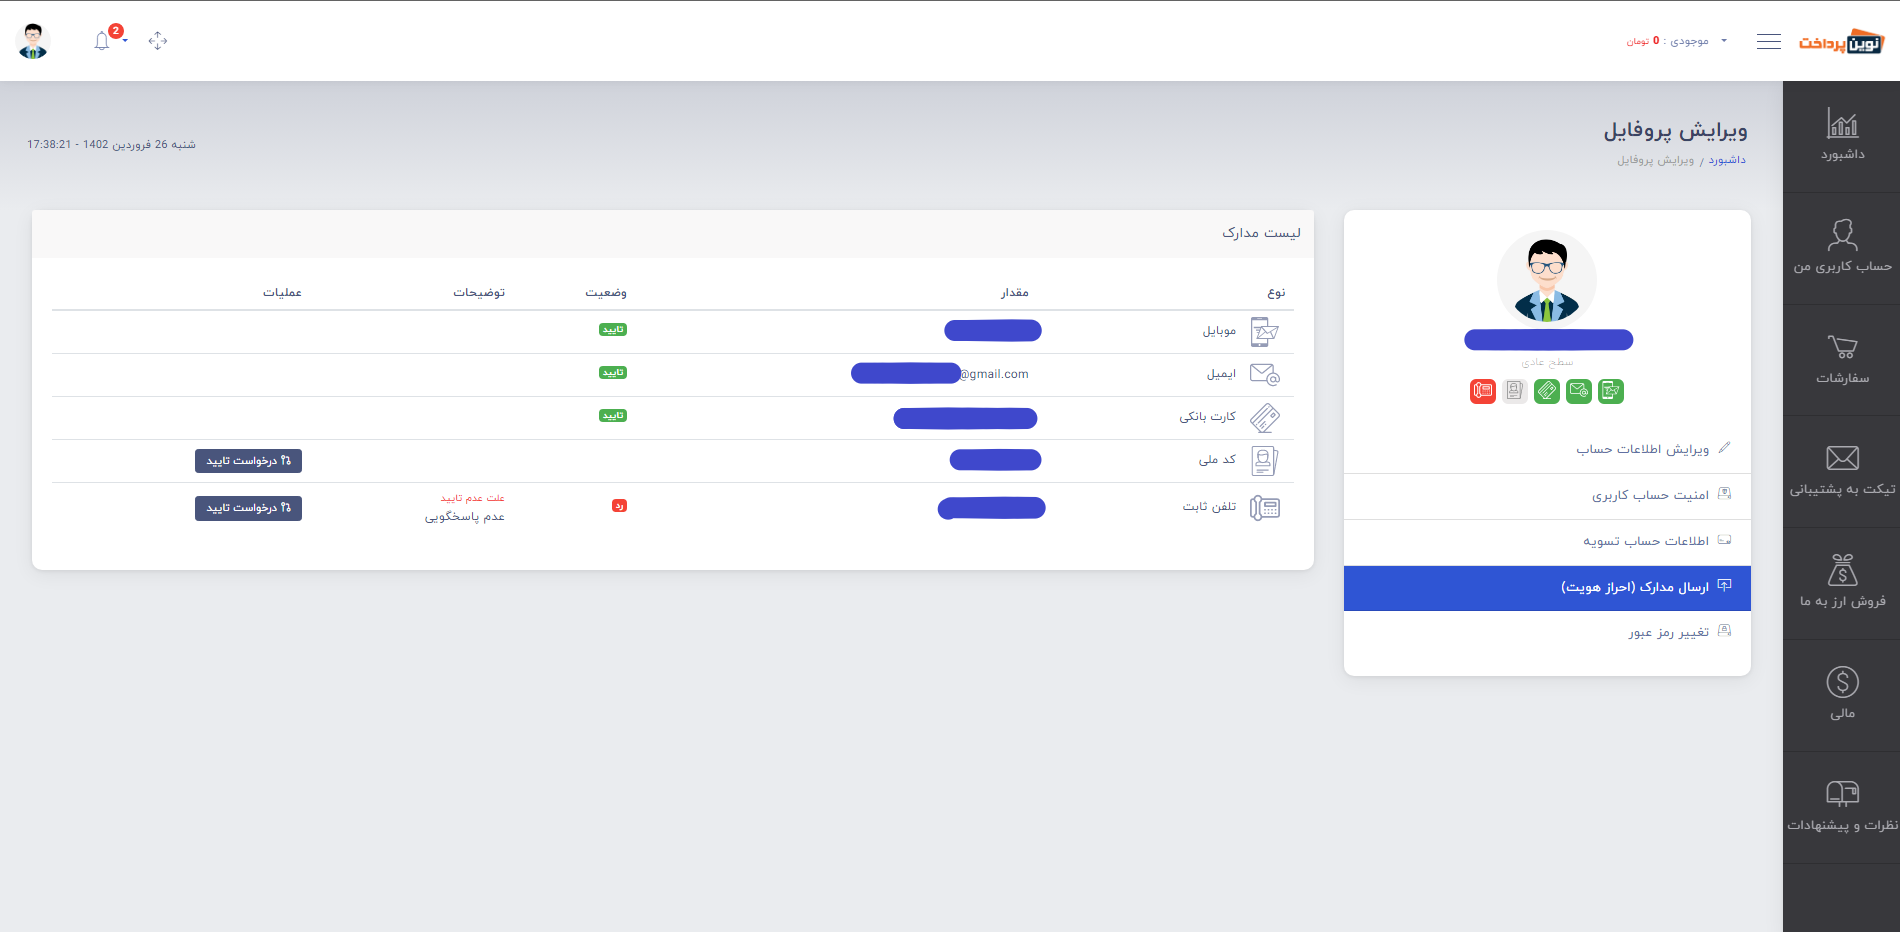Click علت عدم تایید red label
The width and height of the screenshot is (1900, 932).
[473, 498]
